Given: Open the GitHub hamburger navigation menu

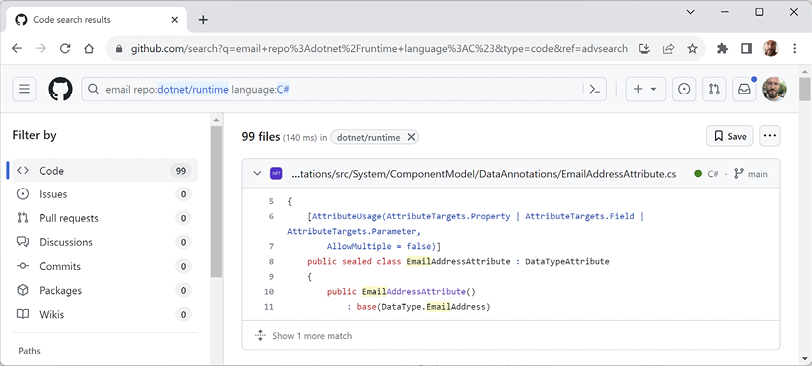Looking at the screenshot, I should 24,89.
